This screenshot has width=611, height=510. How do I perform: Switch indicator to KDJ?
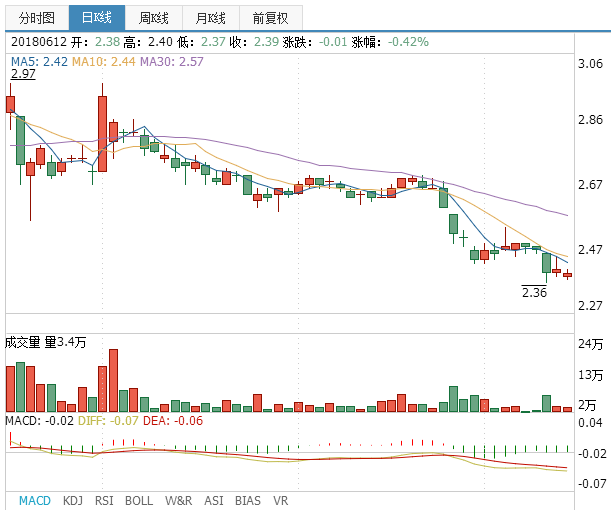click(x=73, y=500)
